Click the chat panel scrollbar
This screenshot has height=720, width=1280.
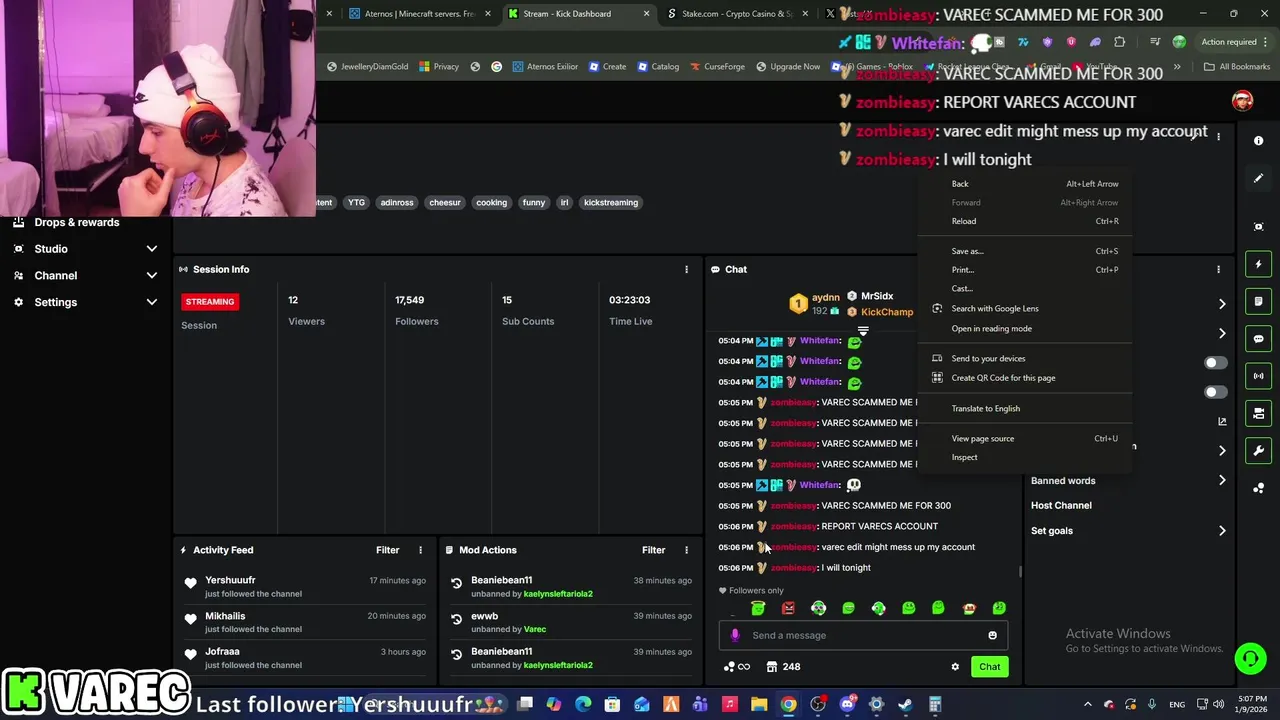(x=1019, y=572)
